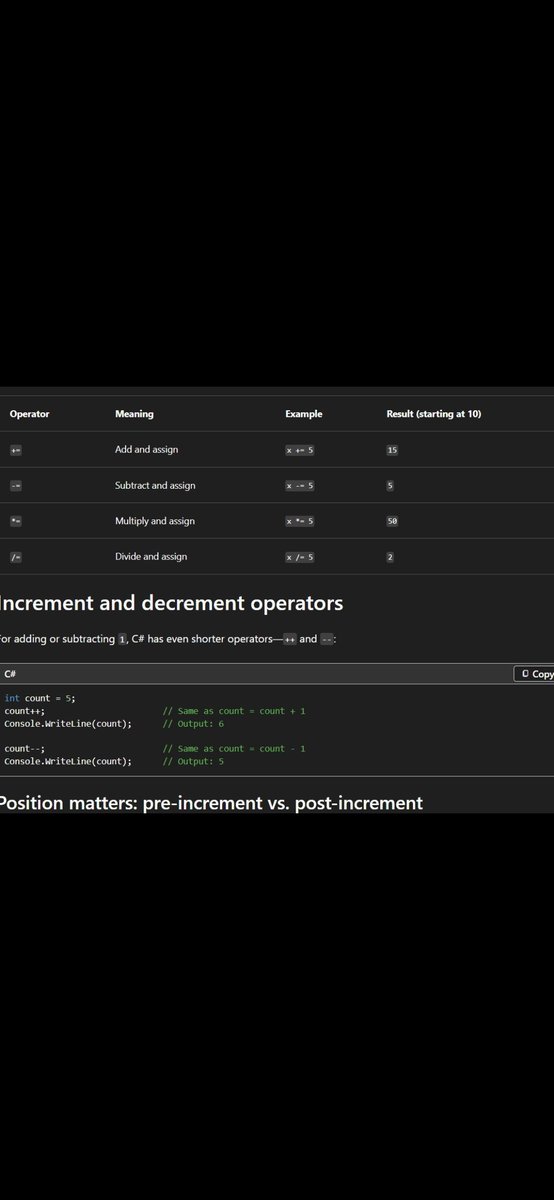The image size is (554, 1200).
Task: Click the 'x *= 5' example code
Action: 300,521
